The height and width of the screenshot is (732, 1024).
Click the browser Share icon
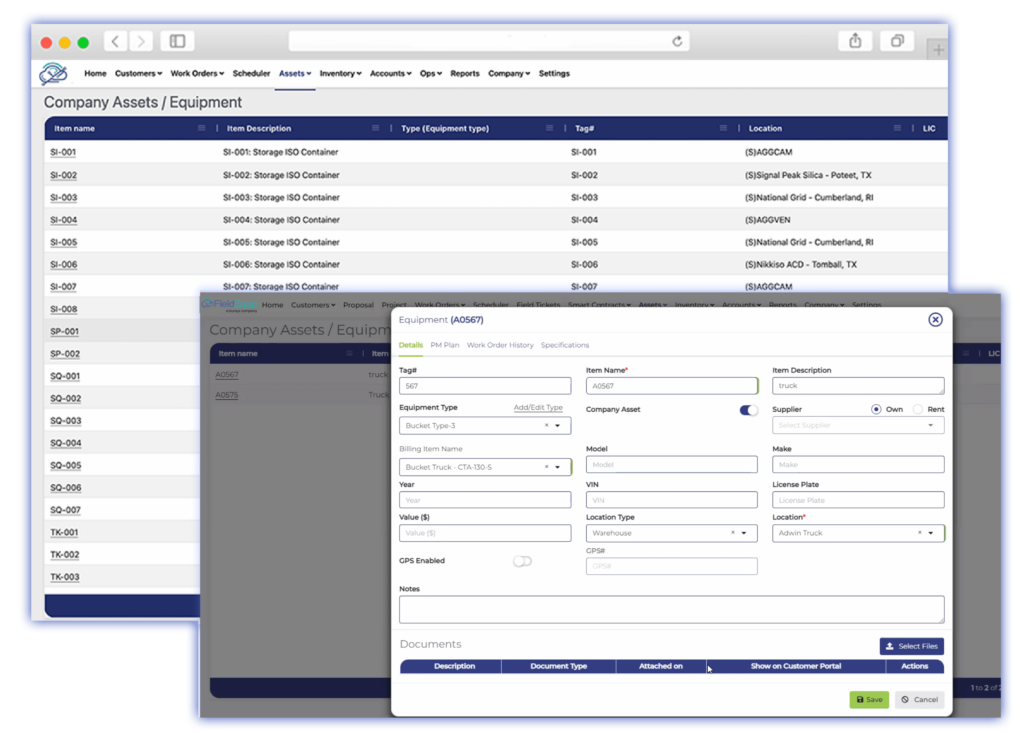pyautogui.click(x=855, y=40)
